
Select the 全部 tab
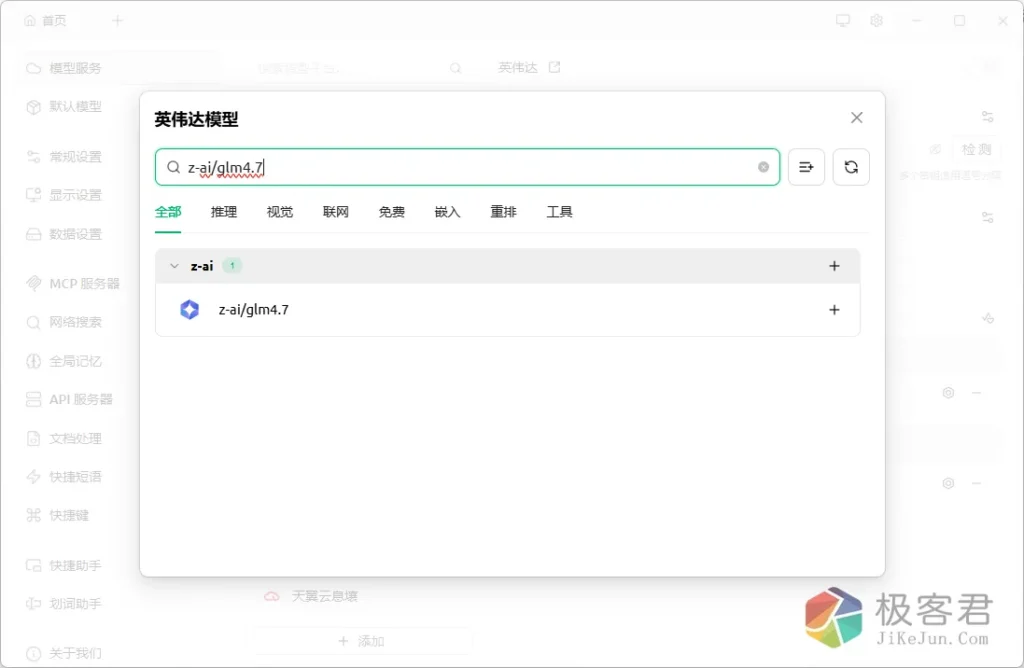click(x=168, y=212)
